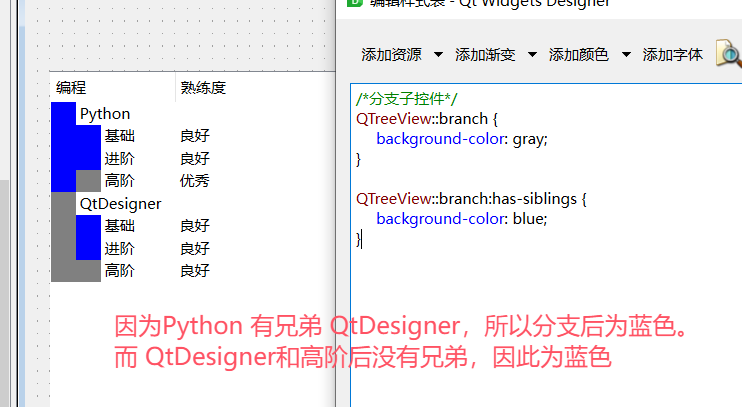Select 进阶 row under QtDesigner
Viewport: 742px width, 407px height.
(120, 248)
